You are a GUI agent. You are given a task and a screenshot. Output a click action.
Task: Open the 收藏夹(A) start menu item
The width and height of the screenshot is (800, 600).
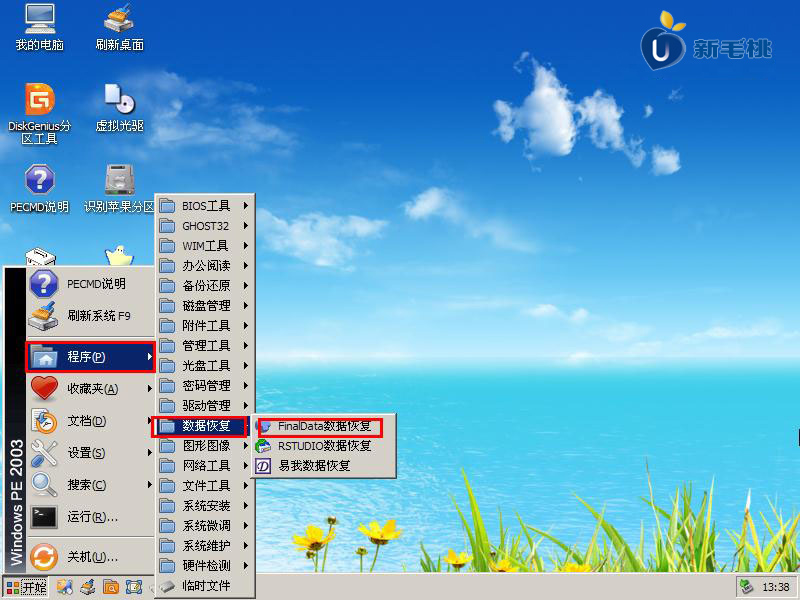[x=91, y=389]
